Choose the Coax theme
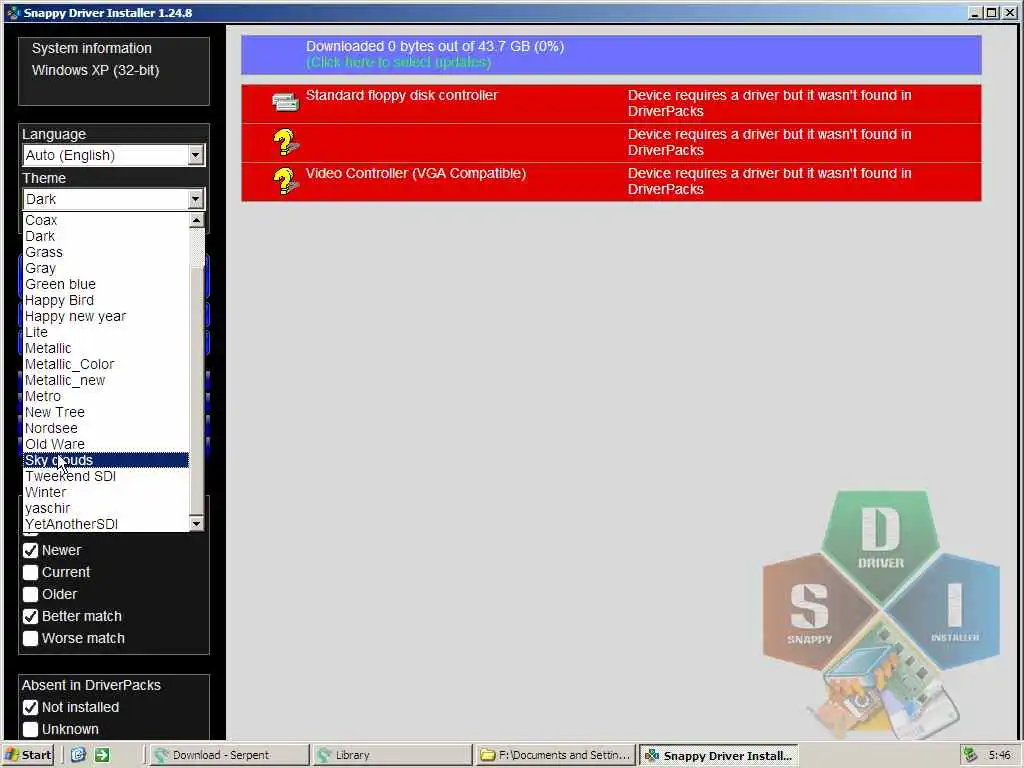 pyautogui.click(x=106, y=220)
